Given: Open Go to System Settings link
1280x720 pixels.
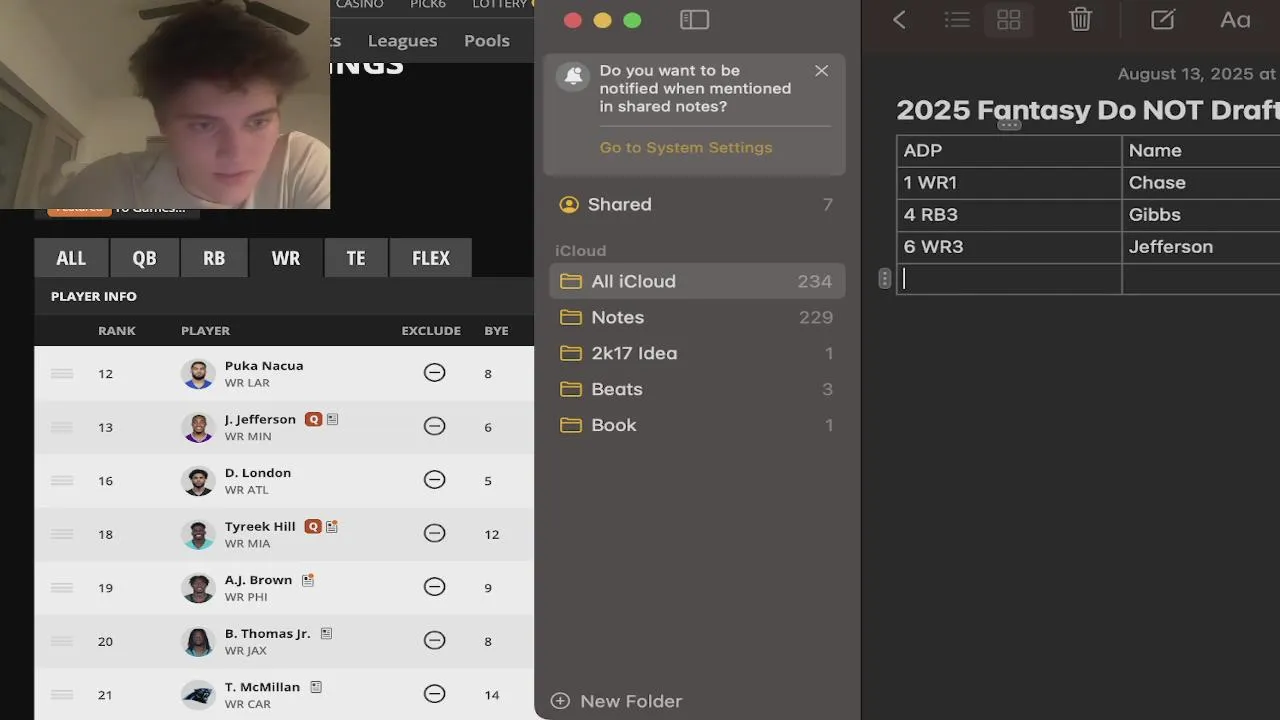Looking at the screenshot, I should tap(686, 147).
